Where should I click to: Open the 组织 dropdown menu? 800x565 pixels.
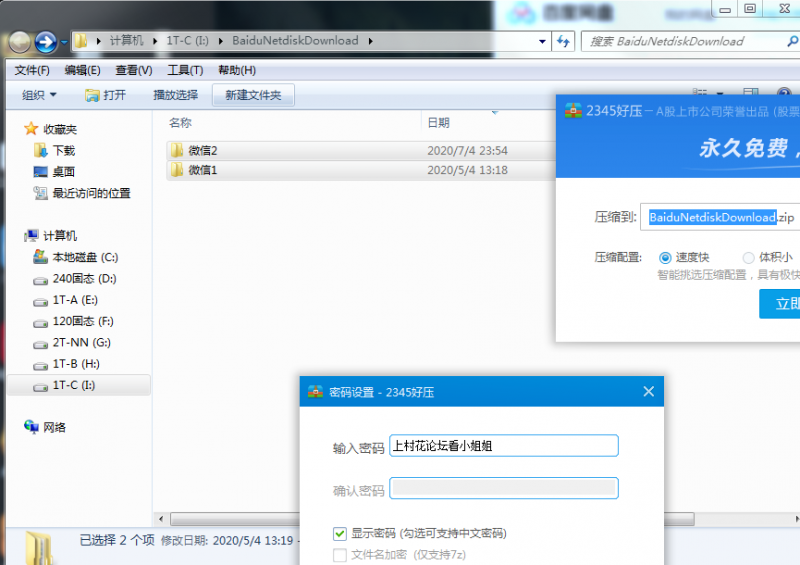pos(40,95)
